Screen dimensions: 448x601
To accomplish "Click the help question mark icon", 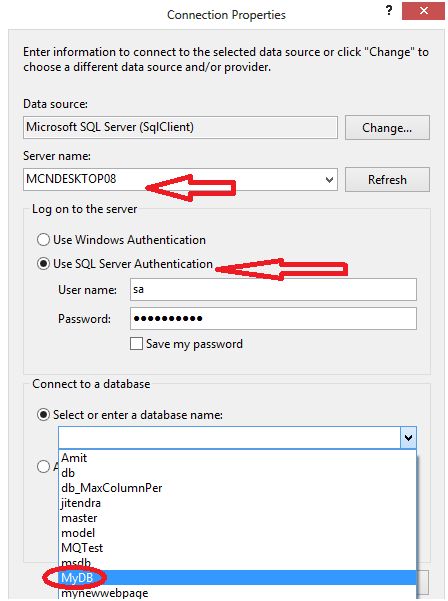I will 389,10.
